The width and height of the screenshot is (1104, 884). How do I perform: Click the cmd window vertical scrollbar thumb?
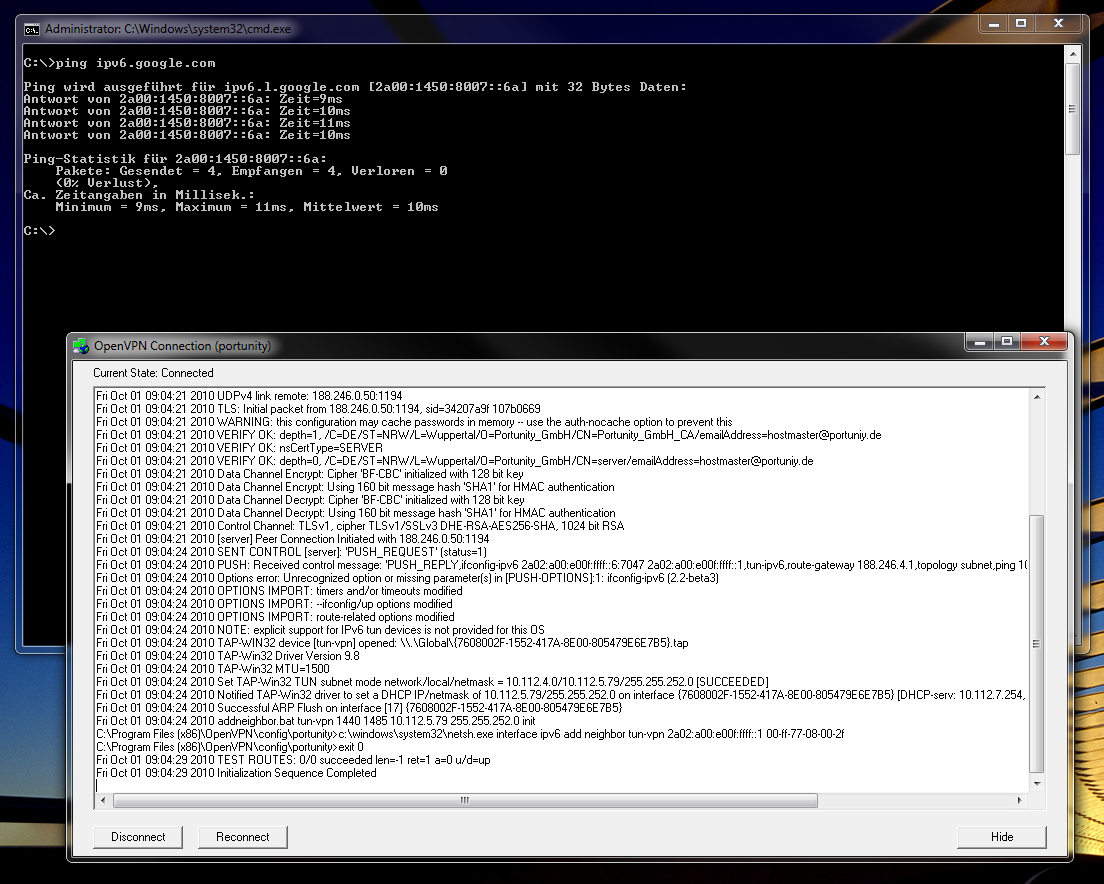pos(1072,108)
